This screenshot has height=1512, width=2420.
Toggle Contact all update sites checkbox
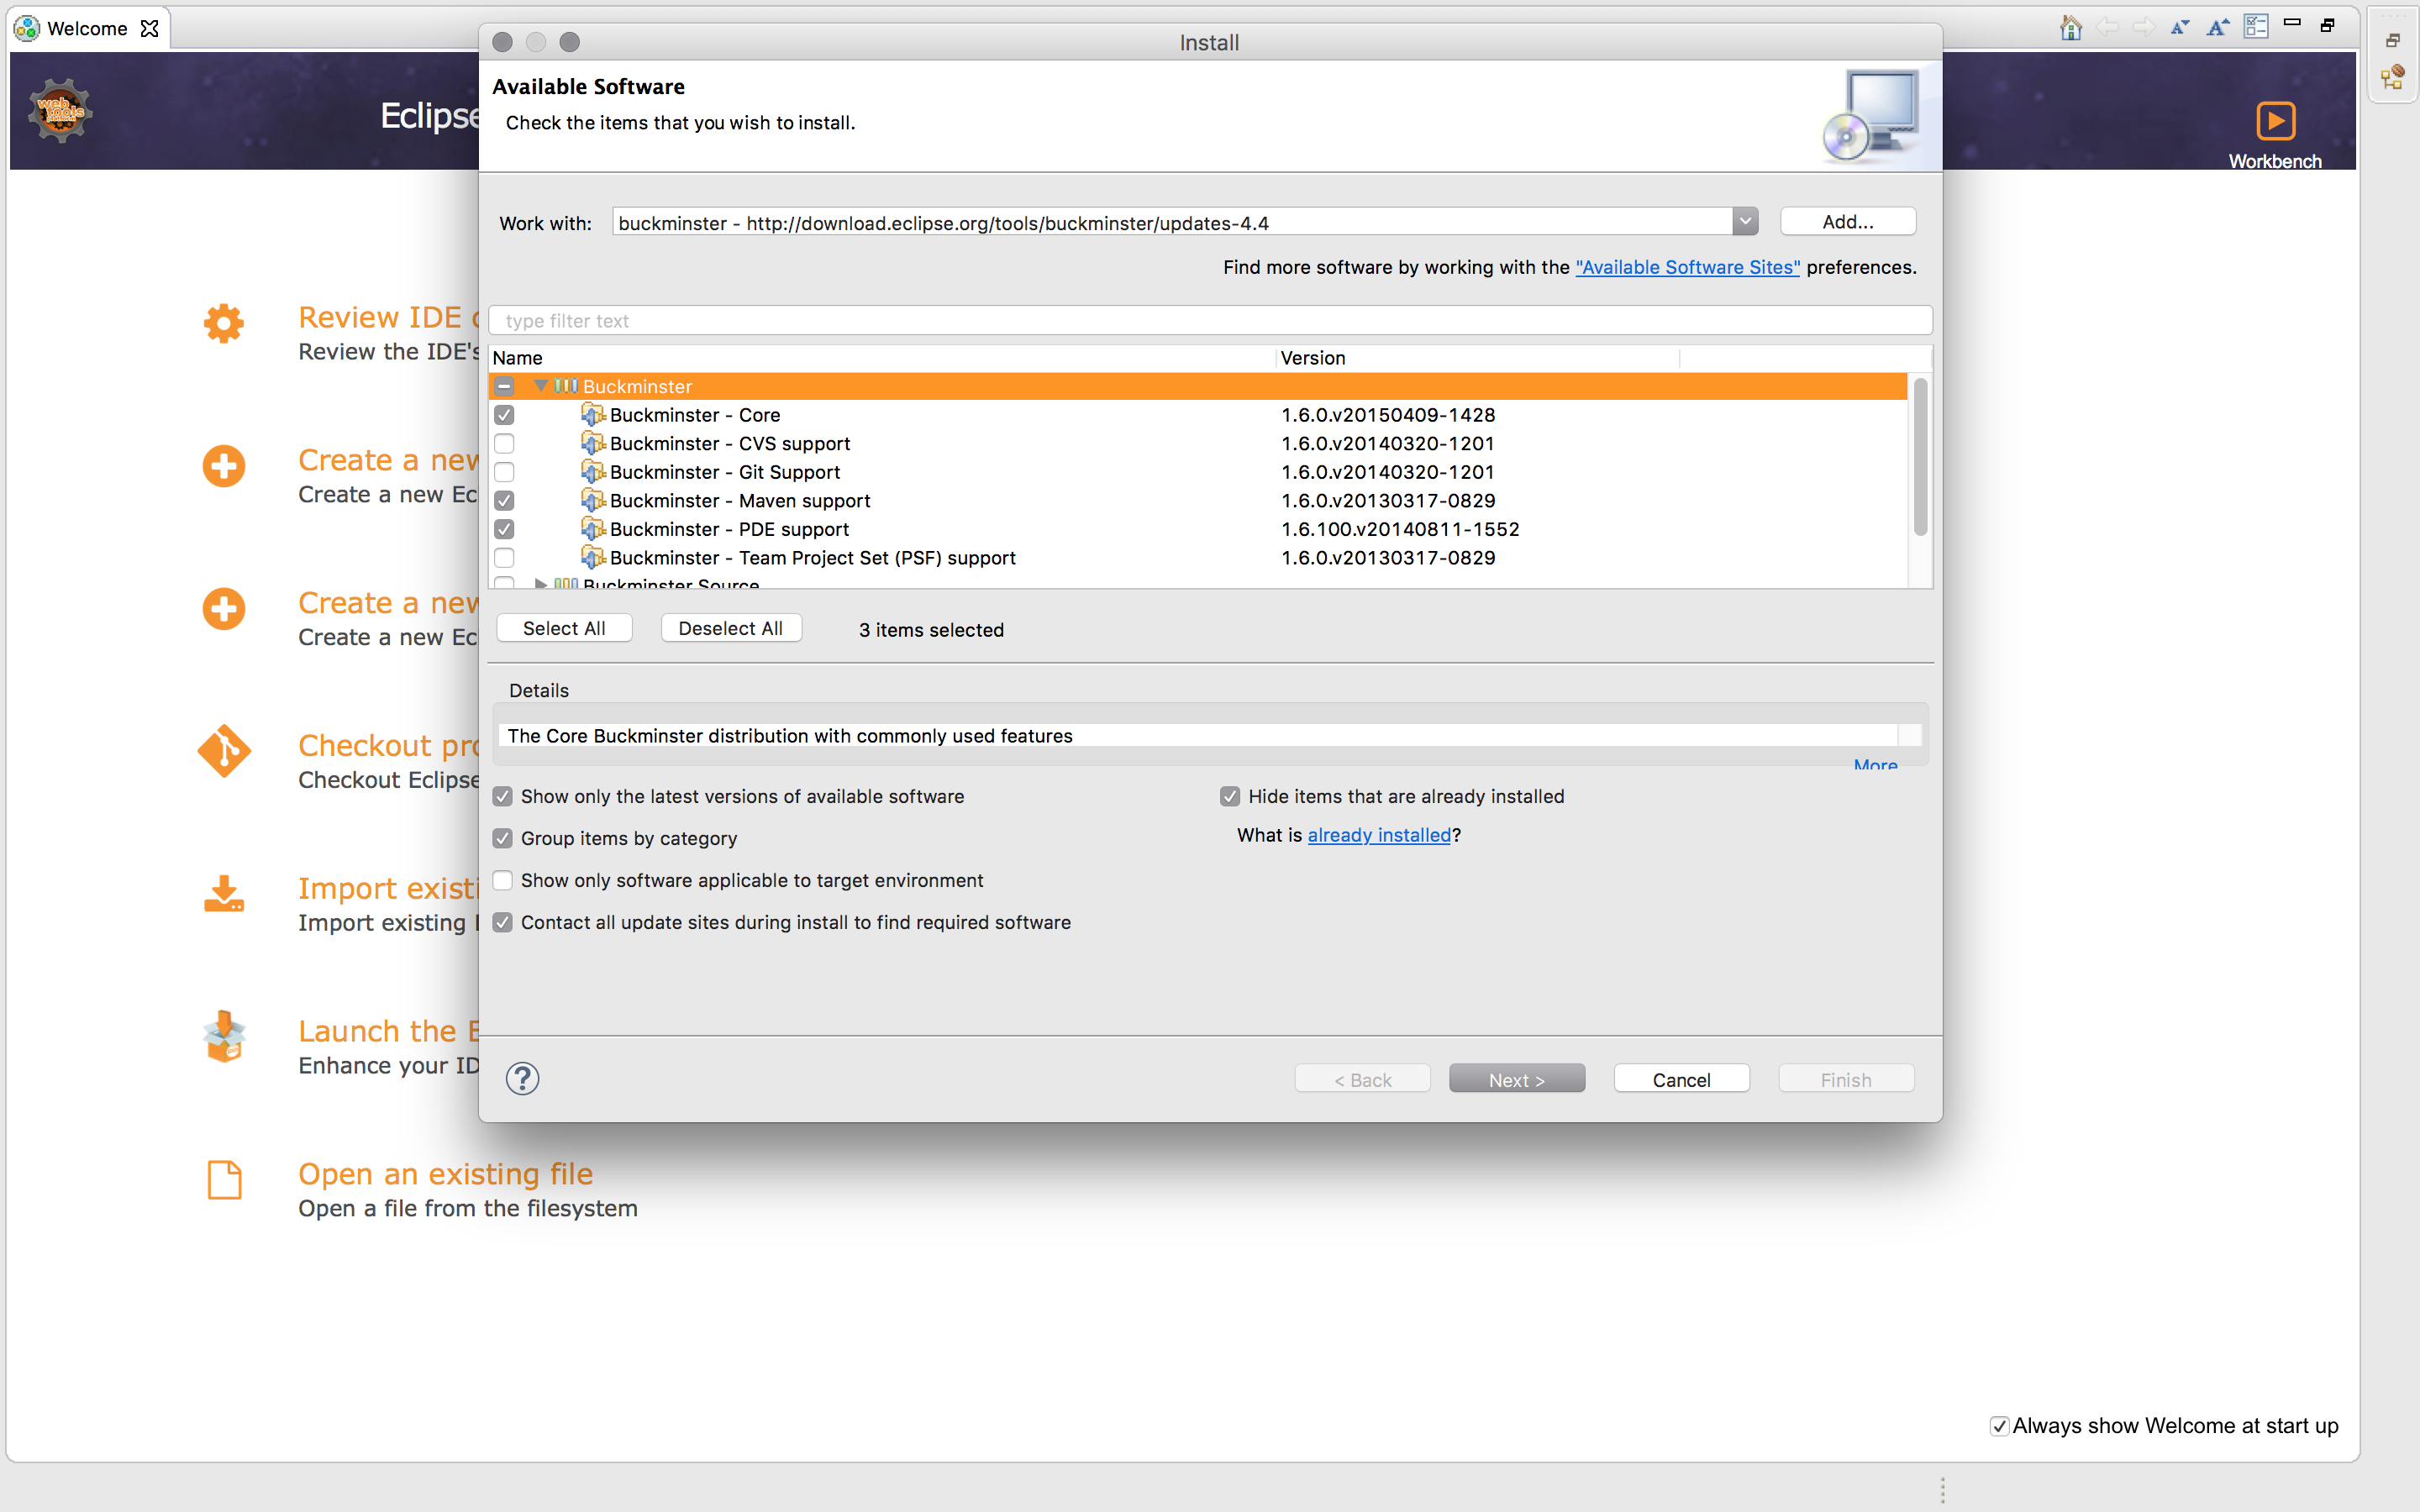point(502,922)
